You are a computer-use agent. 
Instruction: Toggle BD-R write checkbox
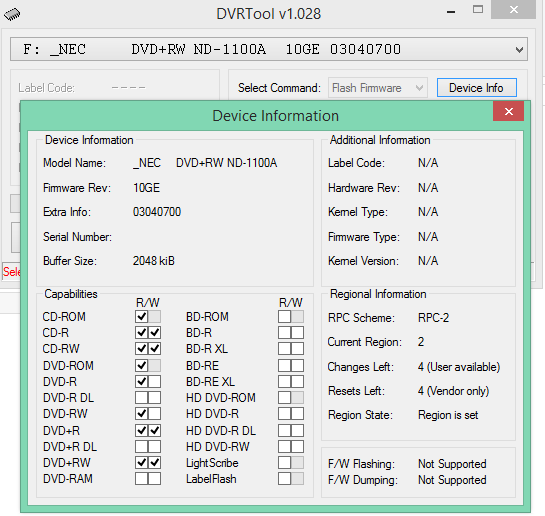[x=298, y=333]
